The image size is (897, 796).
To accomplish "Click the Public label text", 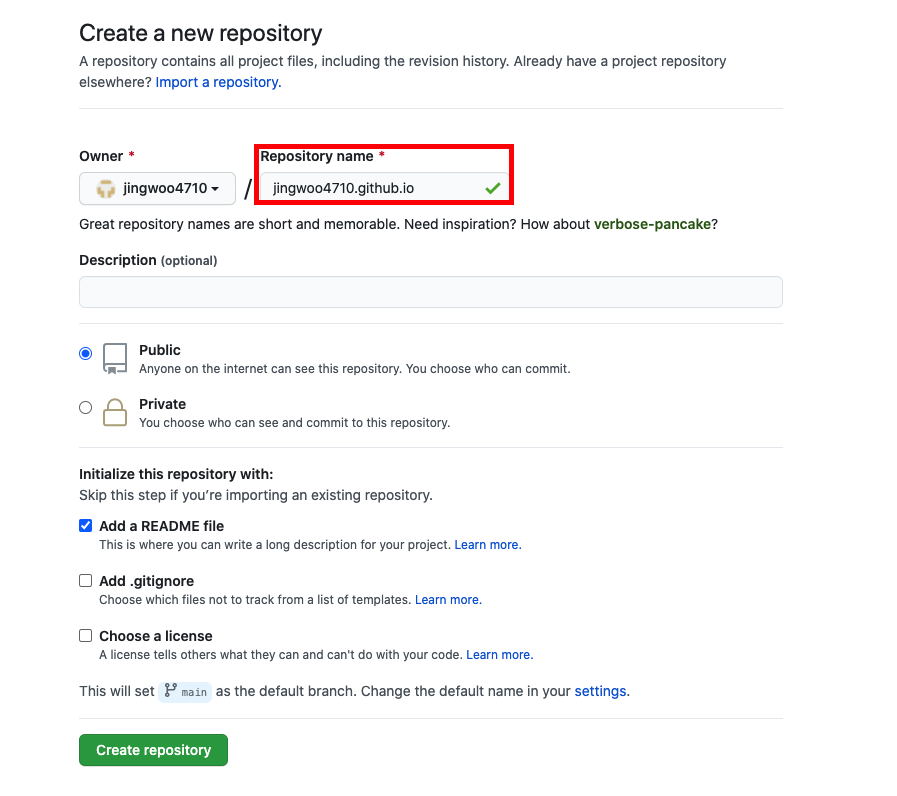I will [x=160, y=350].
